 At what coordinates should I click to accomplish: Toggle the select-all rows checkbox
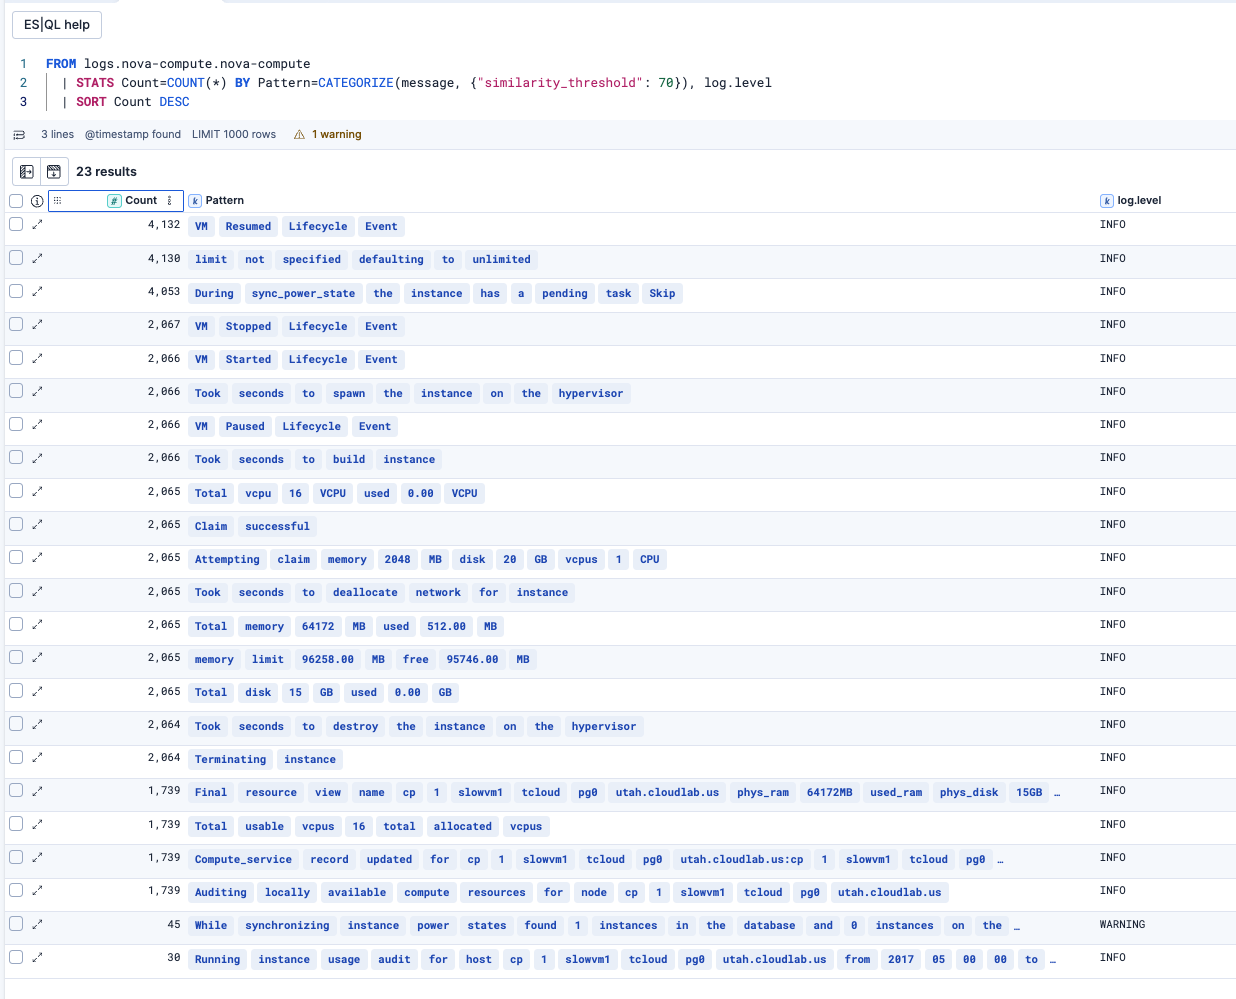point(16,201)
